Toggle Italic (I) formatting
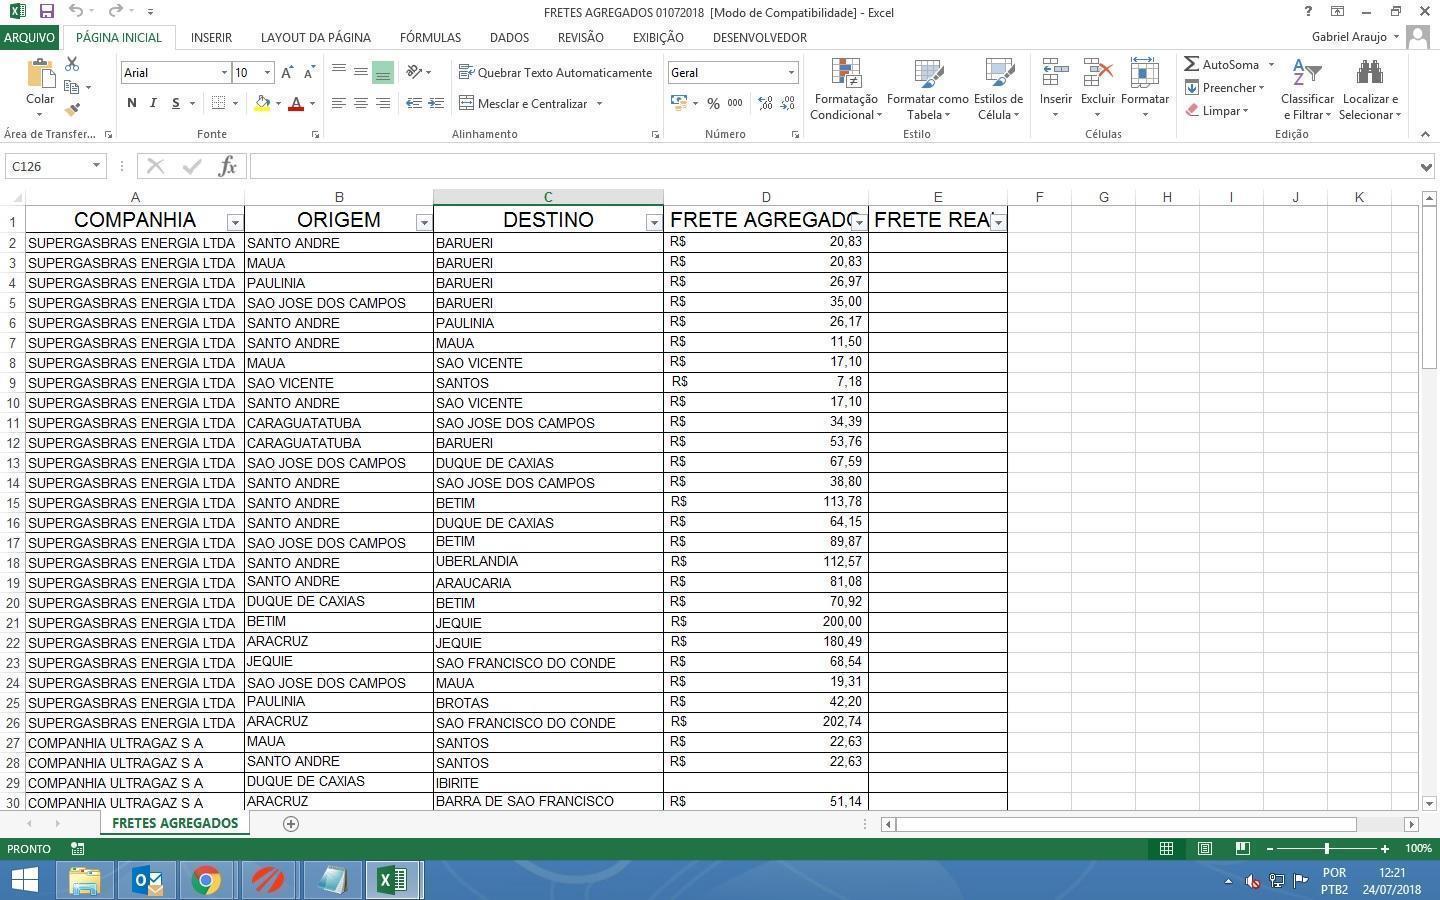Image resolution: width=1440 pixels, height=900 pixels. click(x=153, y=103)
